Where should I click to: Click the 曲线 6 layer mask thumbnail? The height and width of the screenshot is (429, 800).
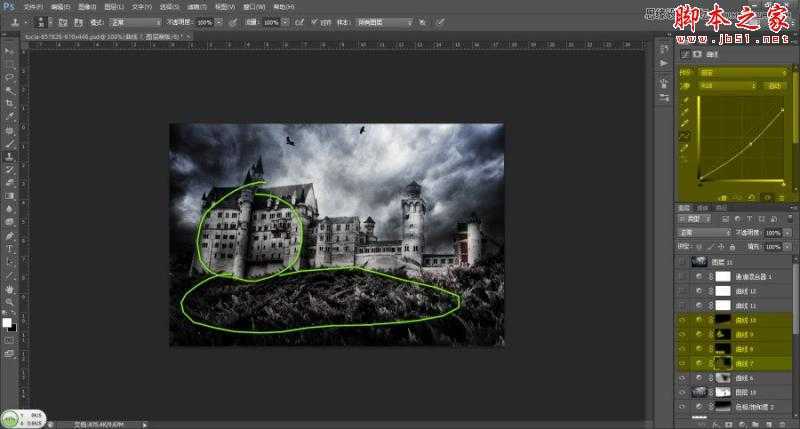coord(722,378)
